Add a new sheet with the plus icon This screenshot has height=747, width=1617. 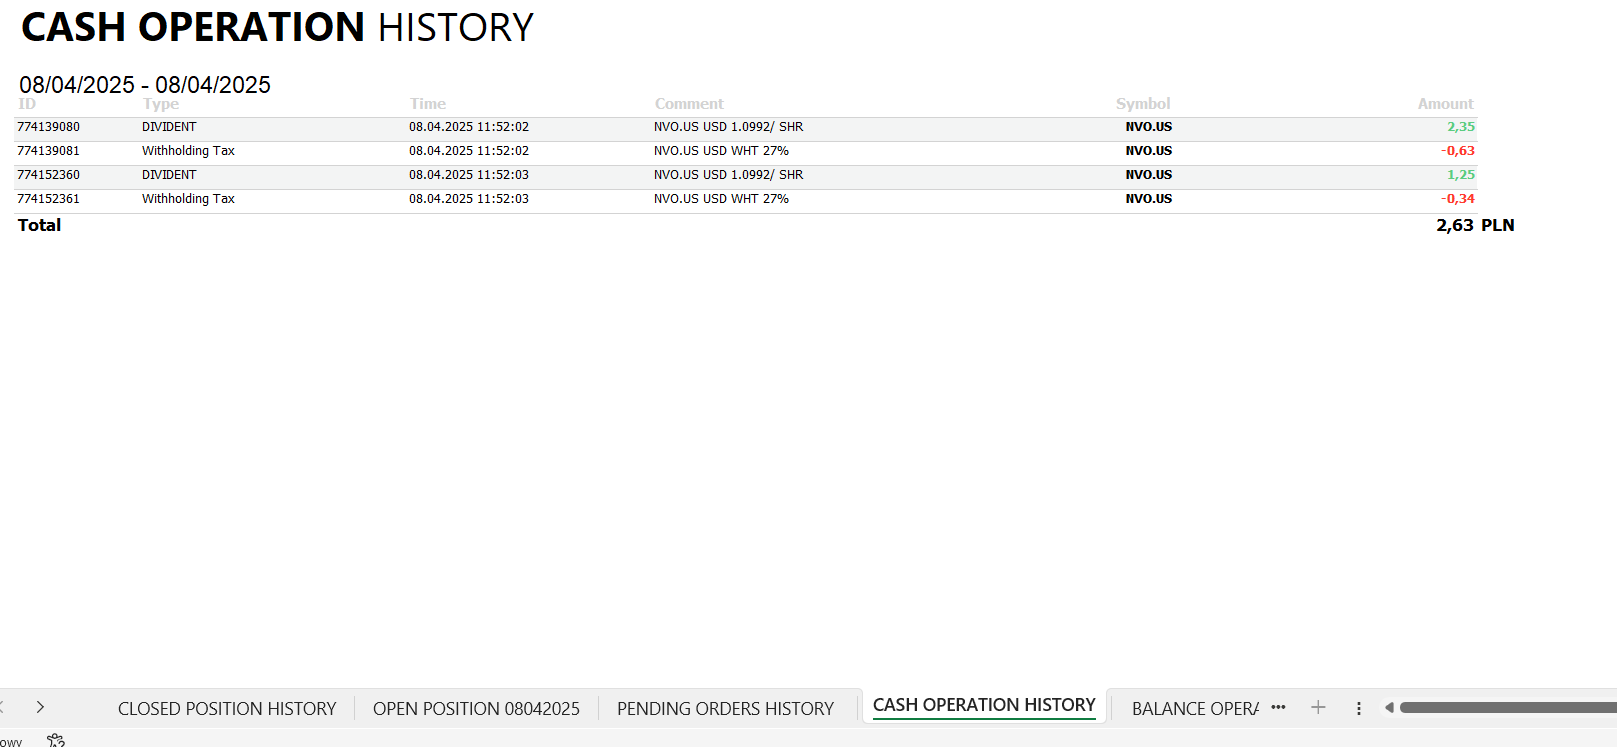(1318, 707)
